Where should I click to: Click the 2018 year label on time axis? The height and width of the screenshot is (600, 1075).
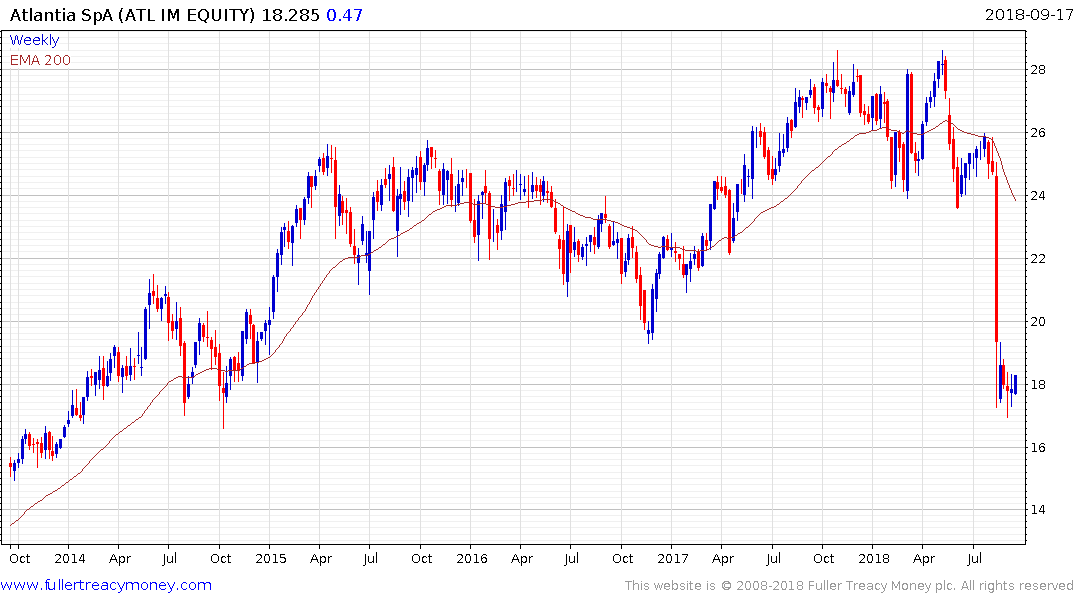[874, 559]
